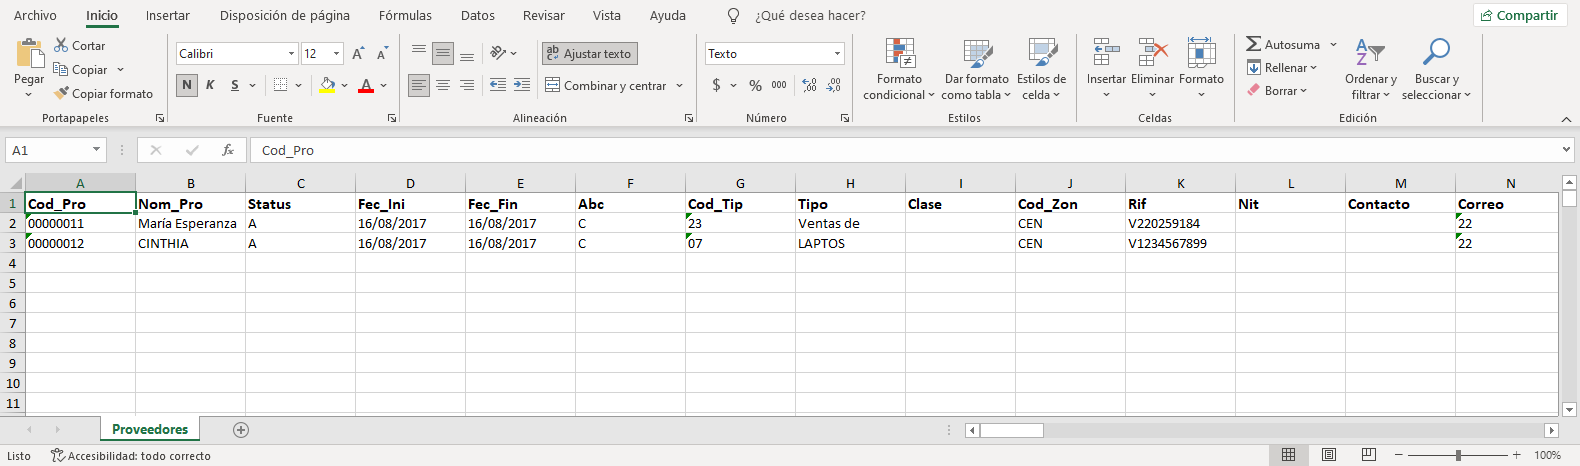This screenshot has height=466, width=1580.
Task: Click the percent style icon
Action: click(x=755, y=85)
